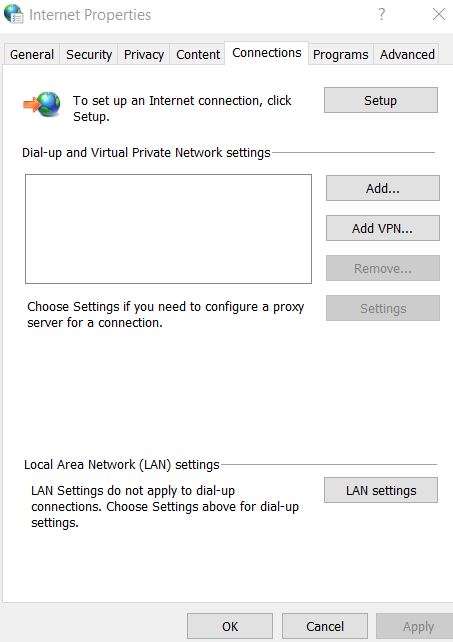453x642 pixels.
Task: Go to the Privacy tab
Action: [x=144, y=54]
